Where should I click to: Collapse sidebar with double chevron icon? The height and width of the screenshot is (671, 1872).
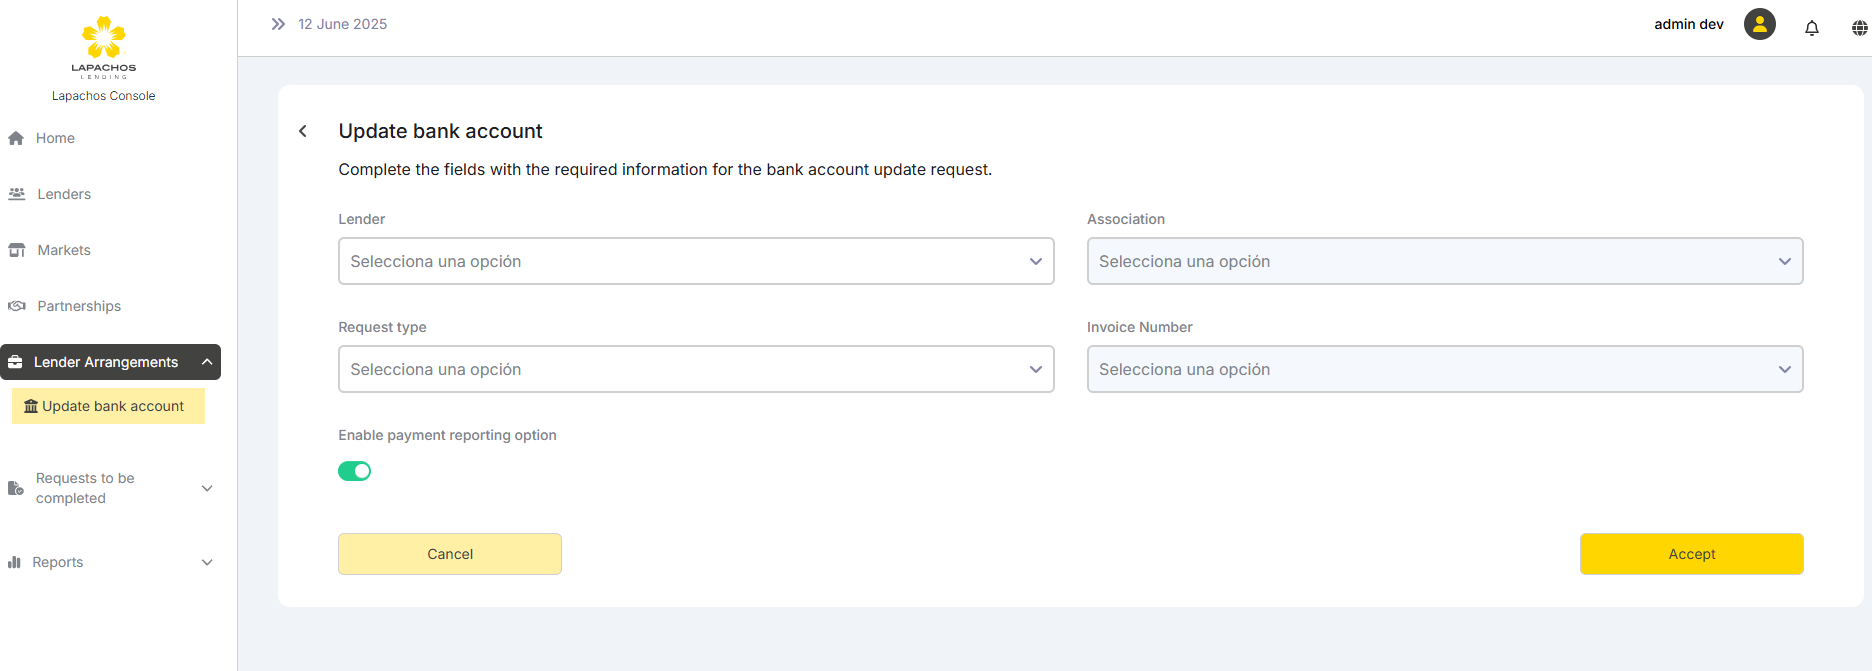coord(278,24)
